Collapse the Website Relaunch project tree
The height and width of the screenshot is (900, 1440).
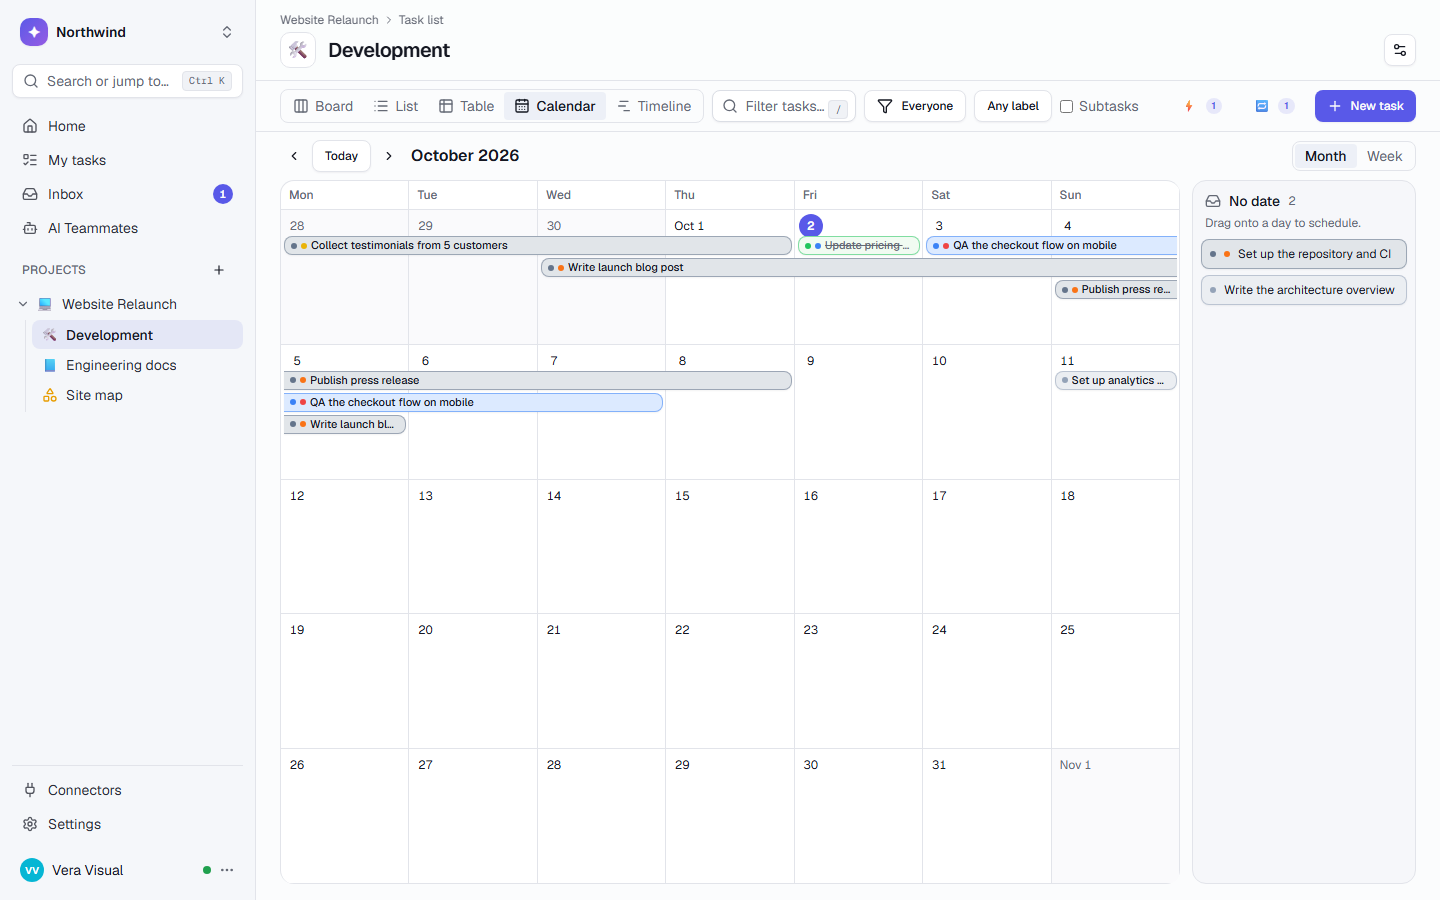pos(23,304)
